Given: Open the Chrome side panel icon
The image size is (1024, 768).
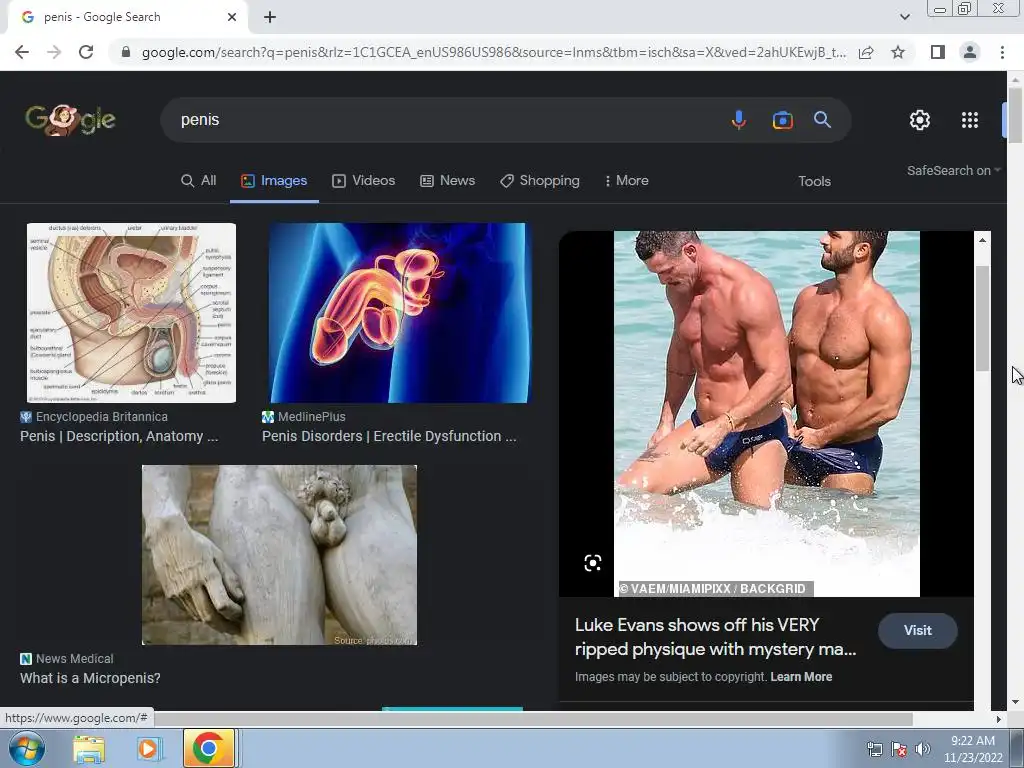Looking at the screenshot, I should pos(938,52).
